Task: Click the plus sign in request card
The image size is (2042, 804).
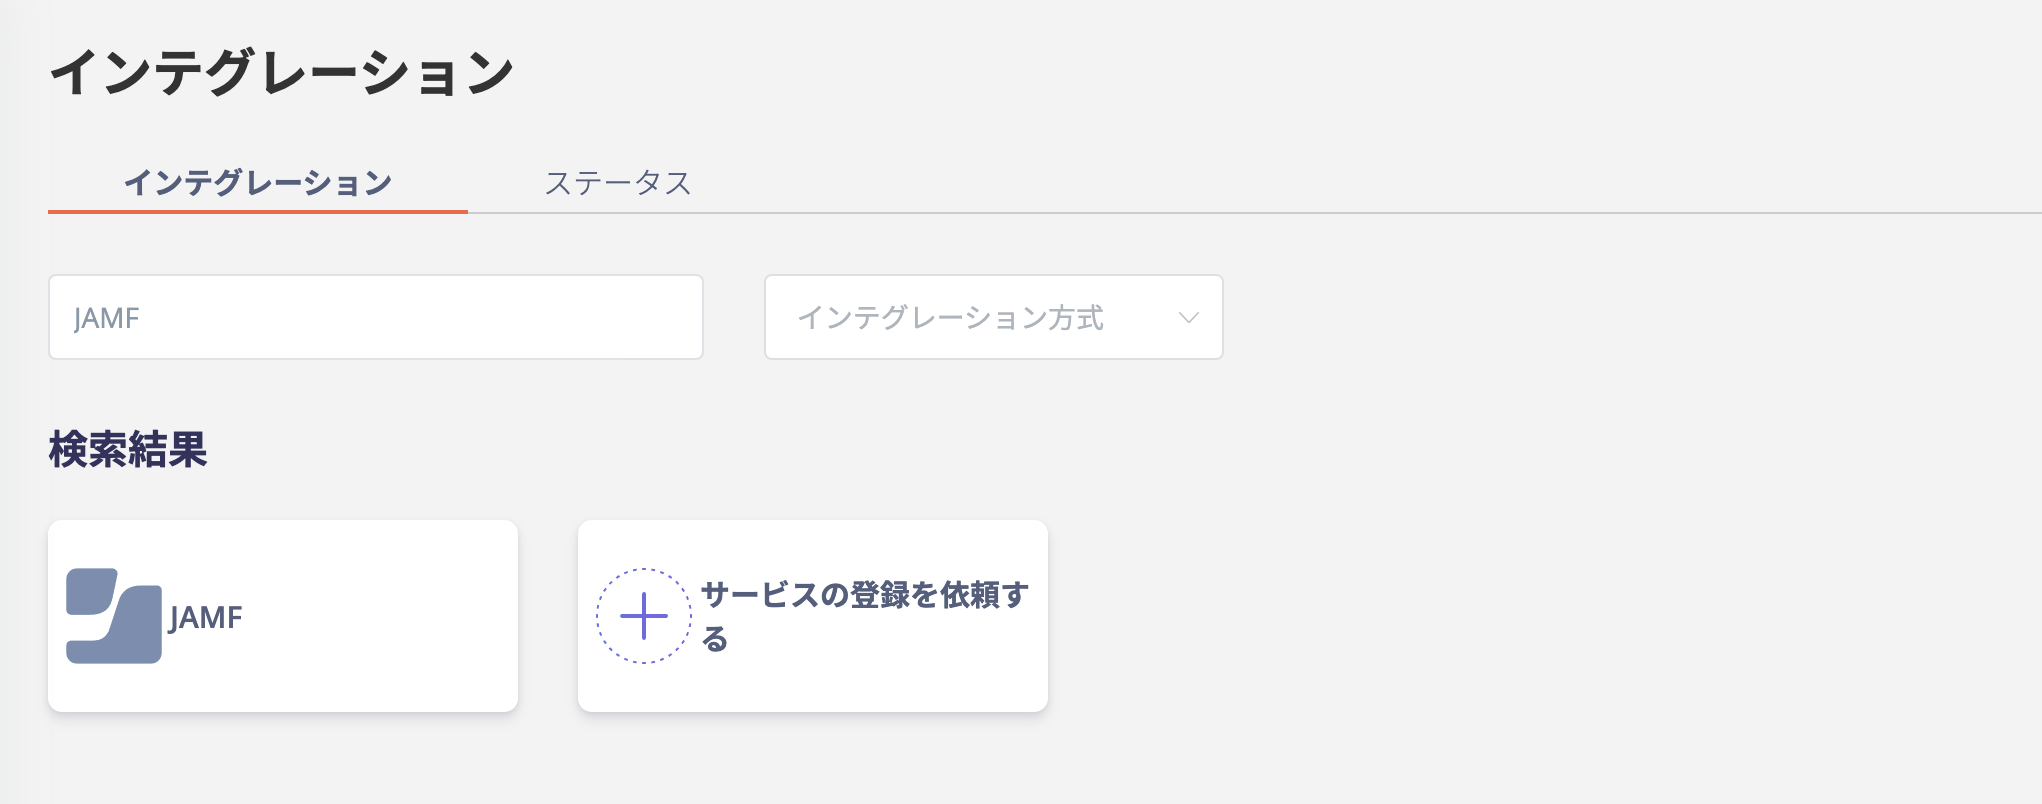Action: [x=644, y=616]
